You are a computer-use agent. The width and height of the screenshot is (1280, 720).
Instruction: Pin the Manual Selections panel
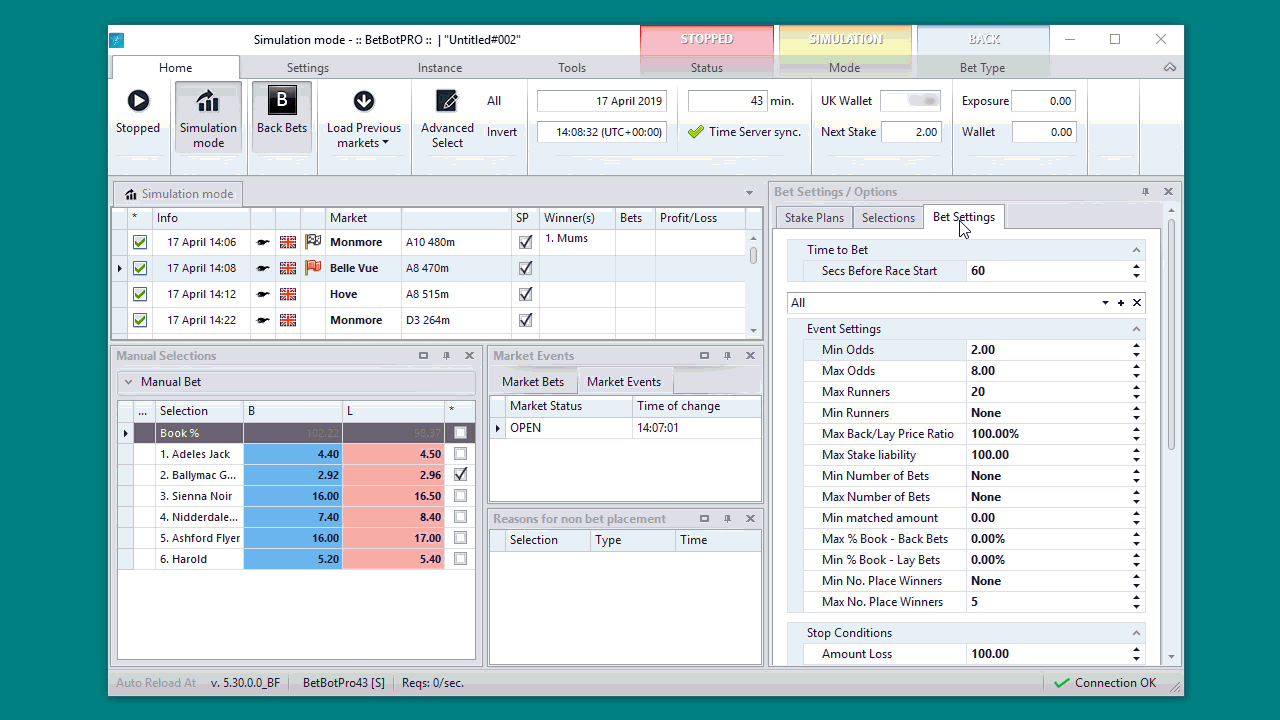[447, 356]
